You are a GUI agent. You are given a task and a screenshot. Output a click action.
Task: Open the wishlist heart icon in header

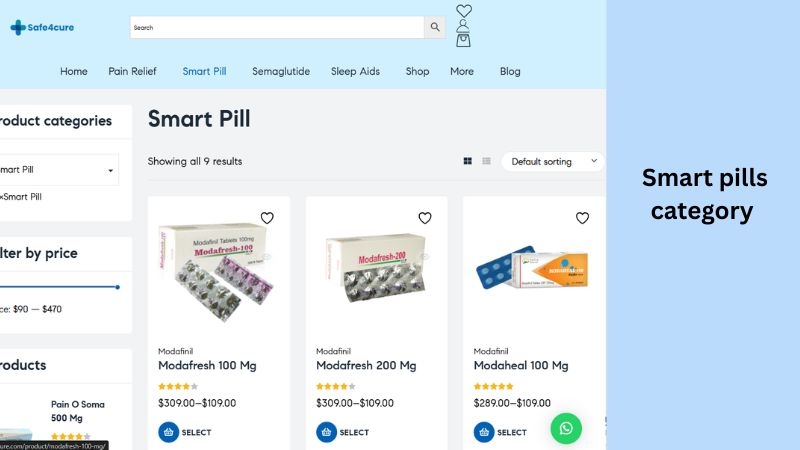pyautogui.click(x=463, y=11)
